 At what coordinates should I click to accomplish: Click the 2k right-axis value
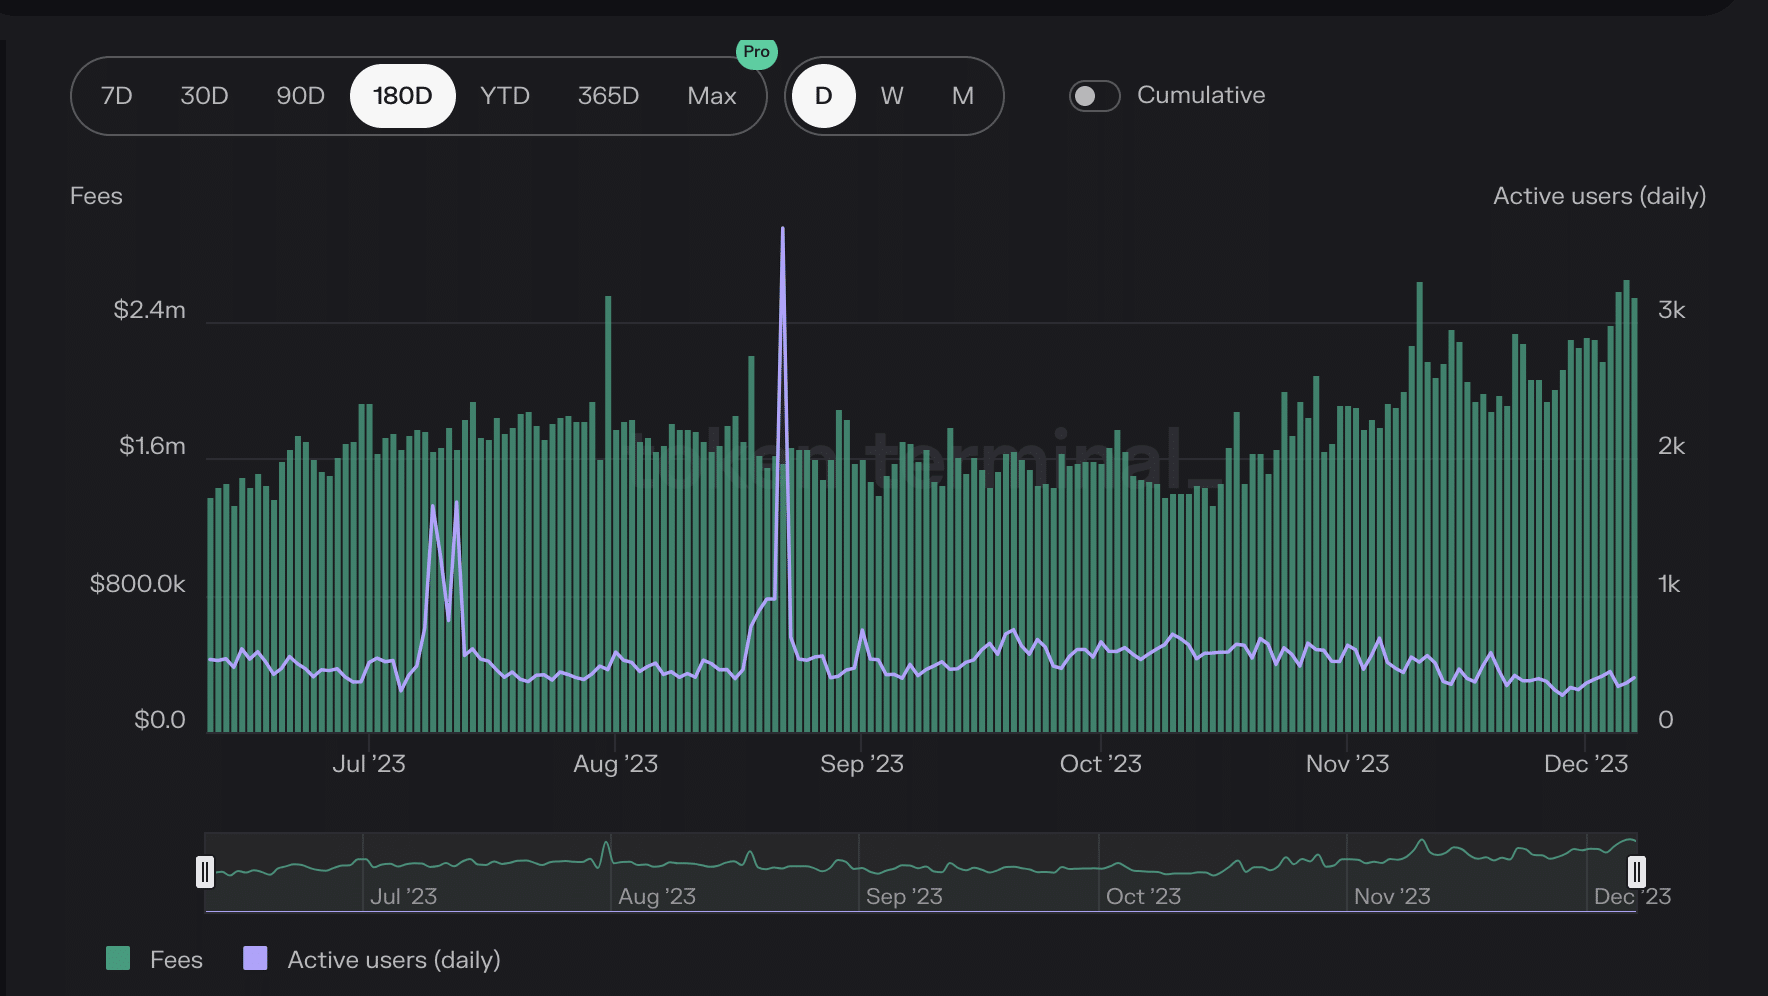[1671, 446]
